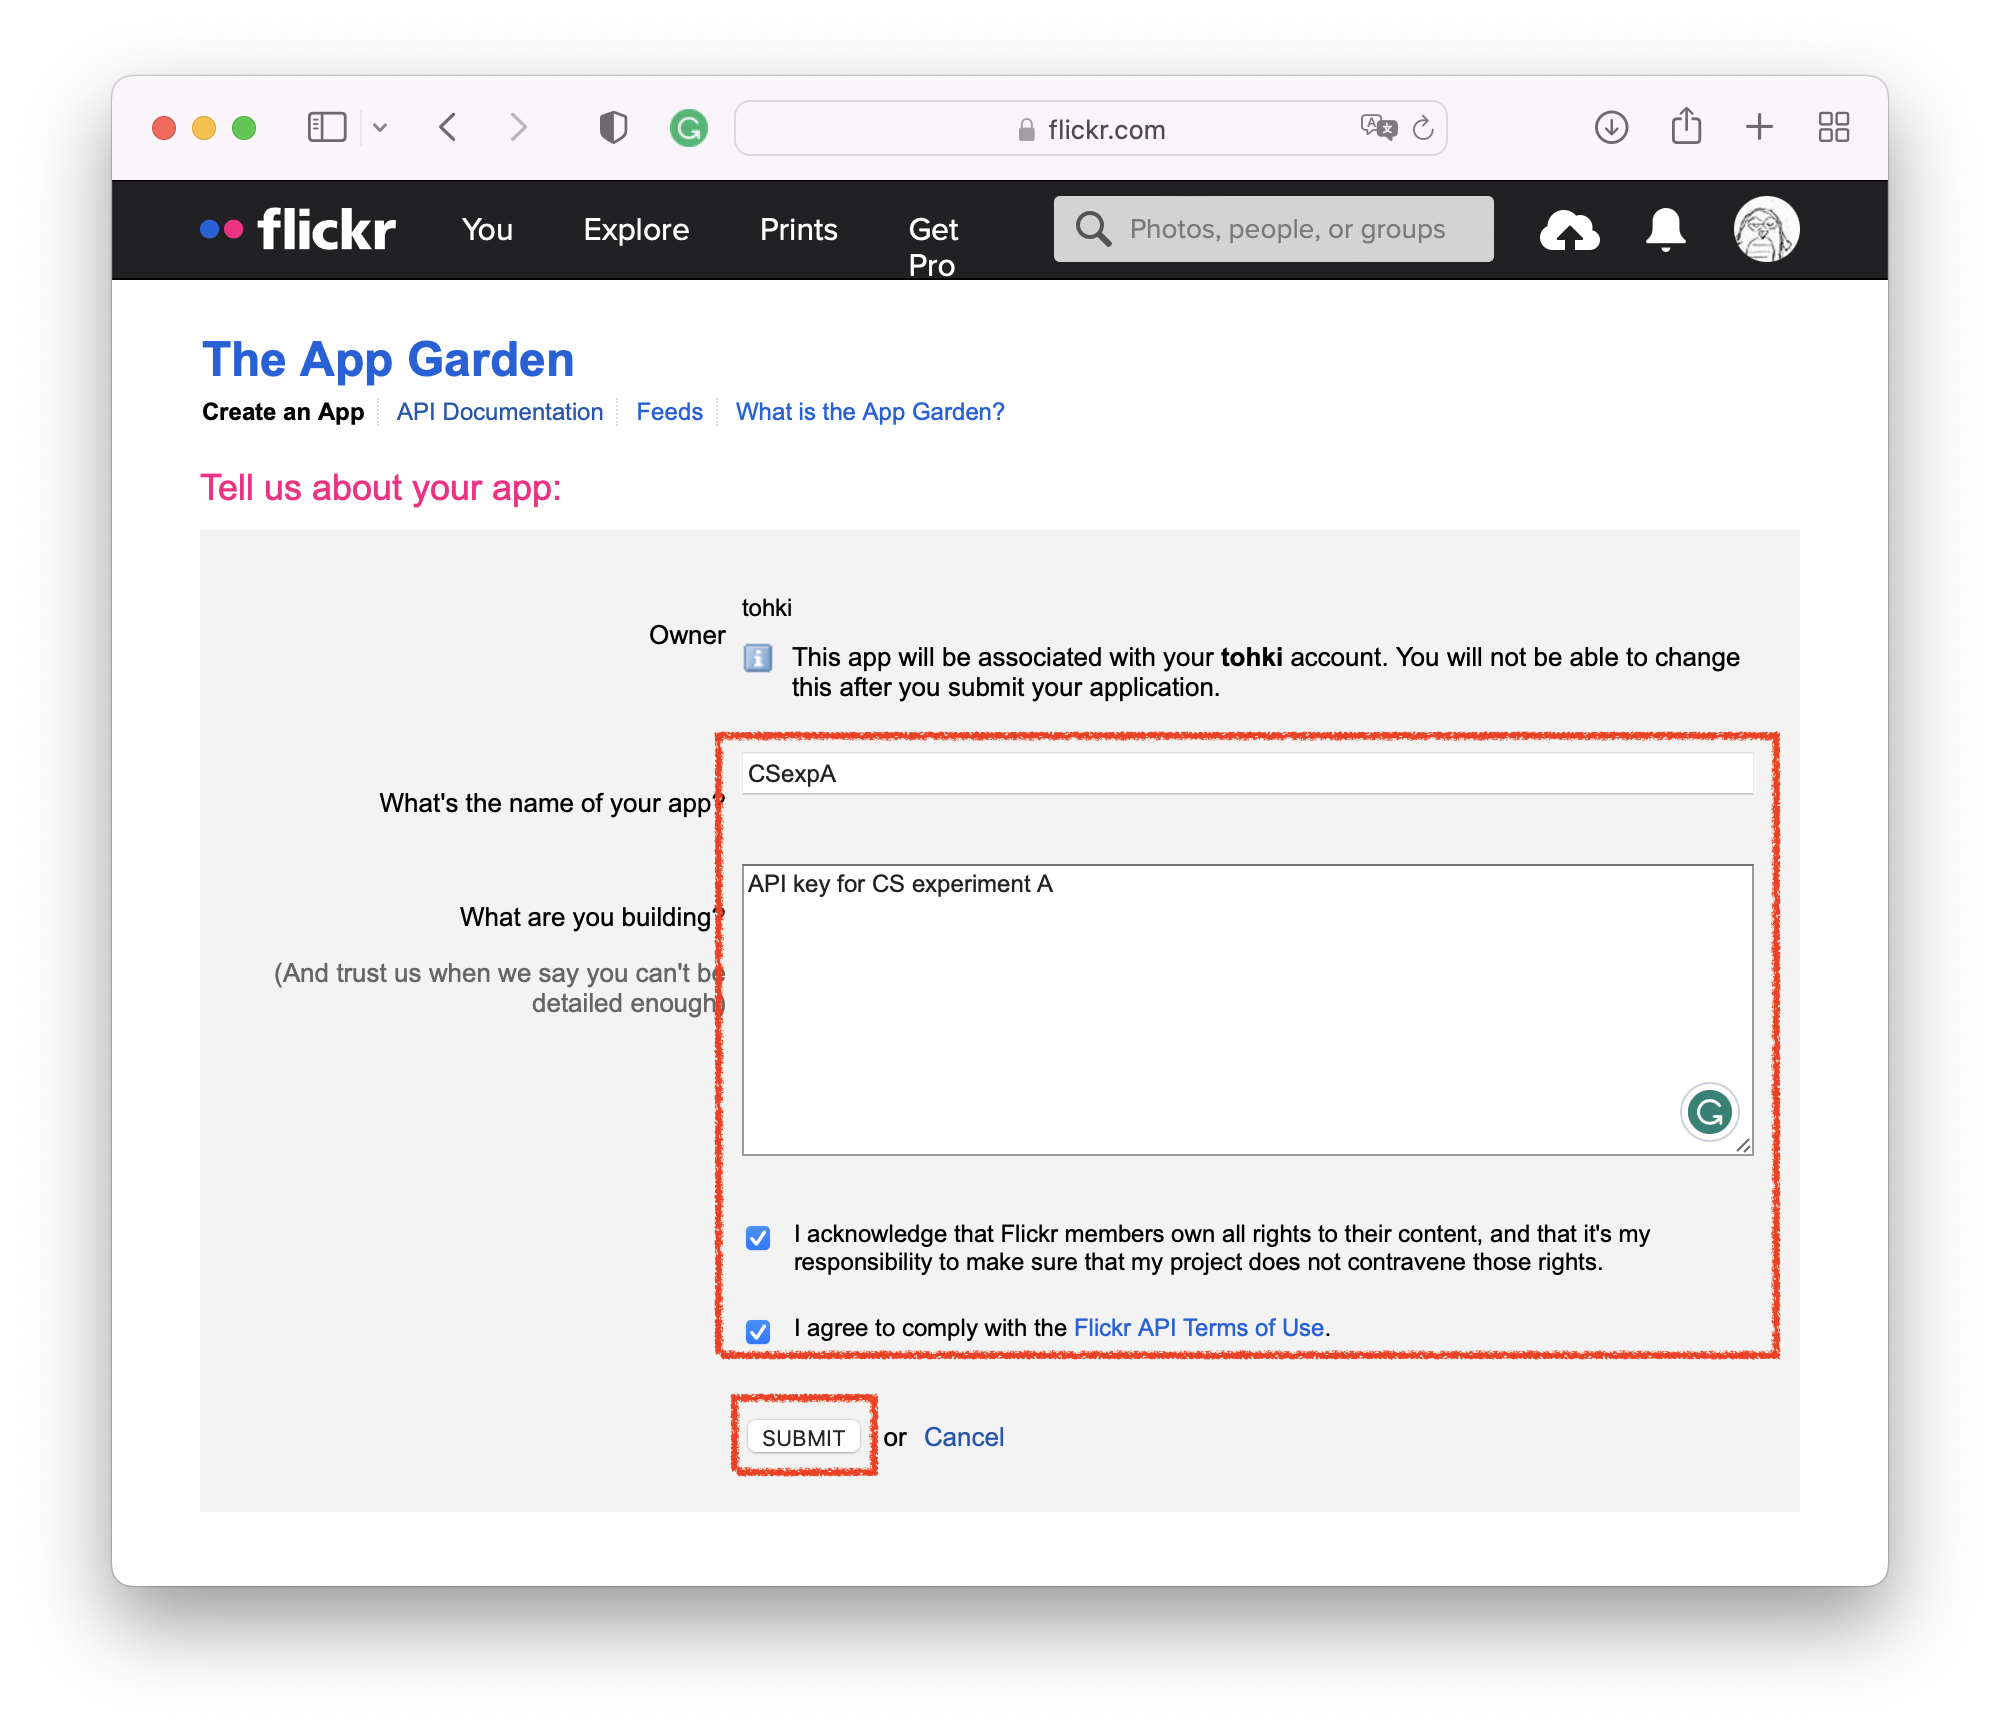The image size is (2000, 1734).
Task: Open the Share menu icon
Action: click(x=1686, y=126)
